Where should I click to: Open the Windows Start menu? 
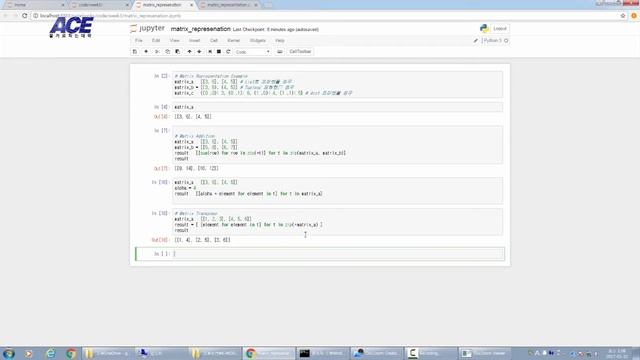(9, 353)
